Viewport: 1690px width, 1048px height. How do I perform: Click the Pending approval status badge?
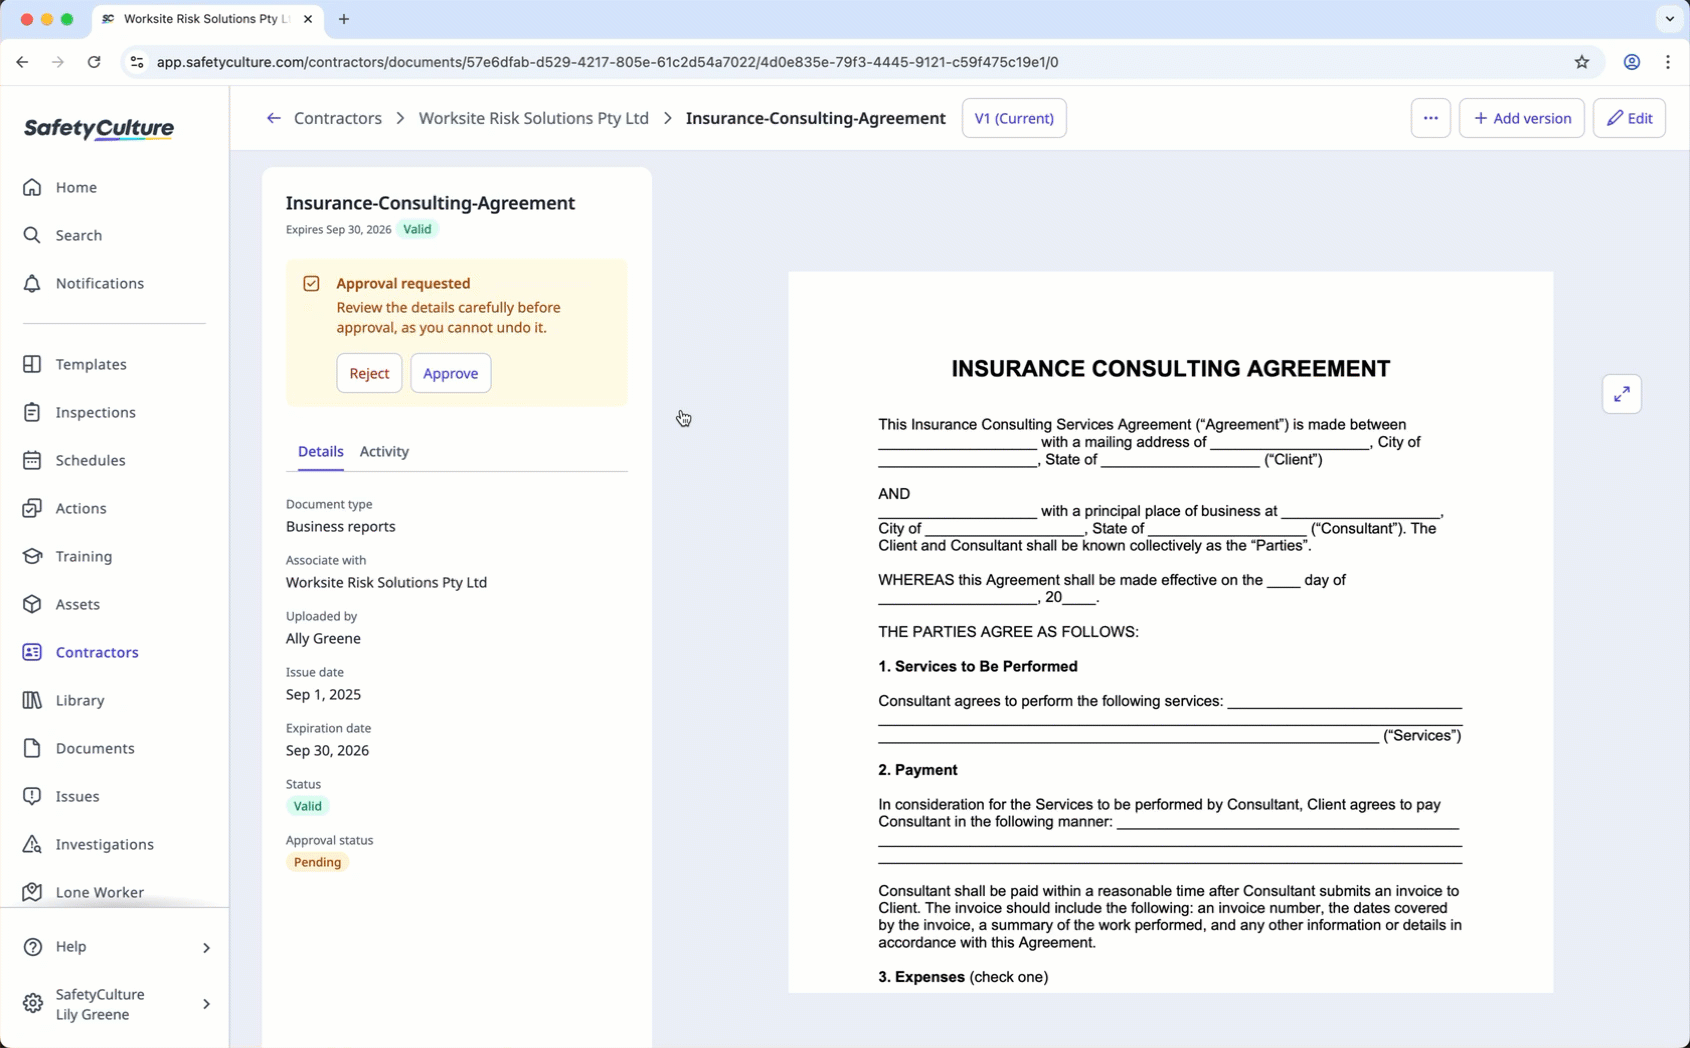click(x=317, y=862)
